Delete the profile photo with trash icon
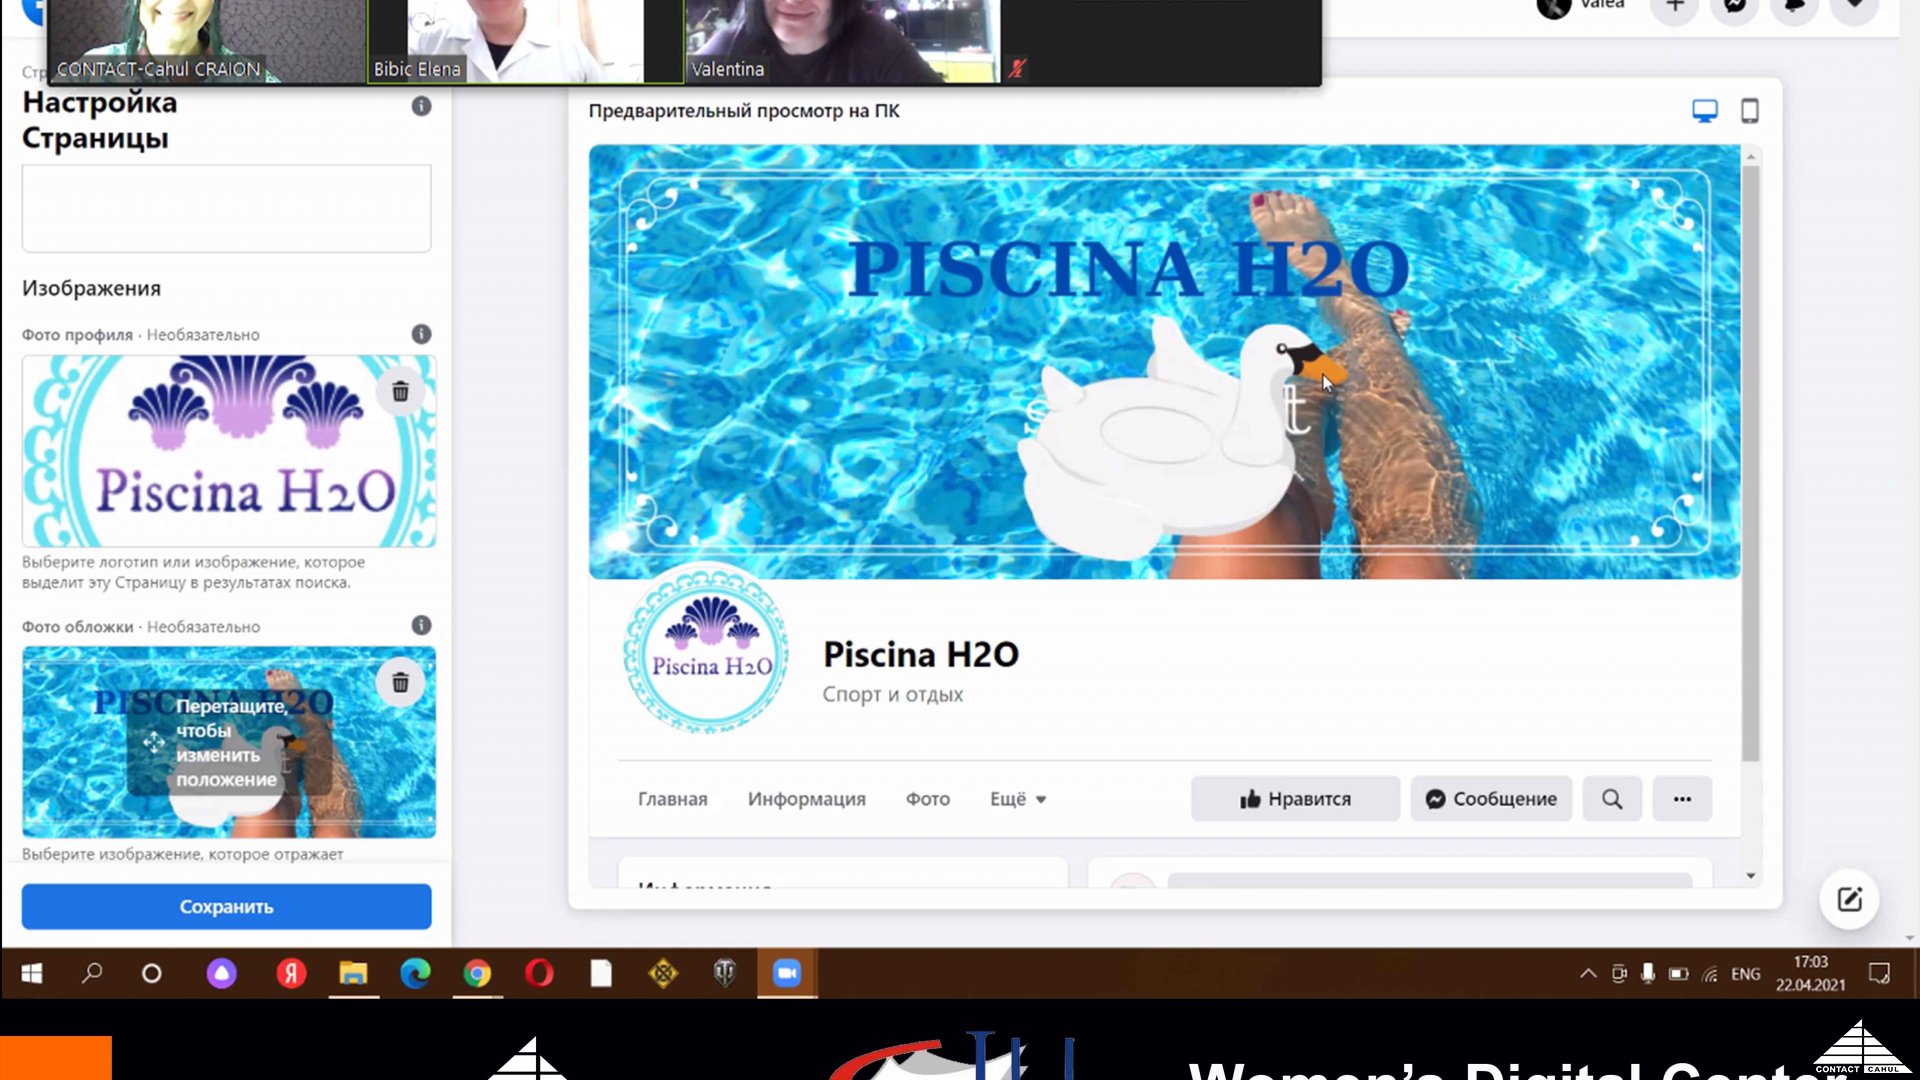Screen dimensions: 1920x1080 pos(400,392)
